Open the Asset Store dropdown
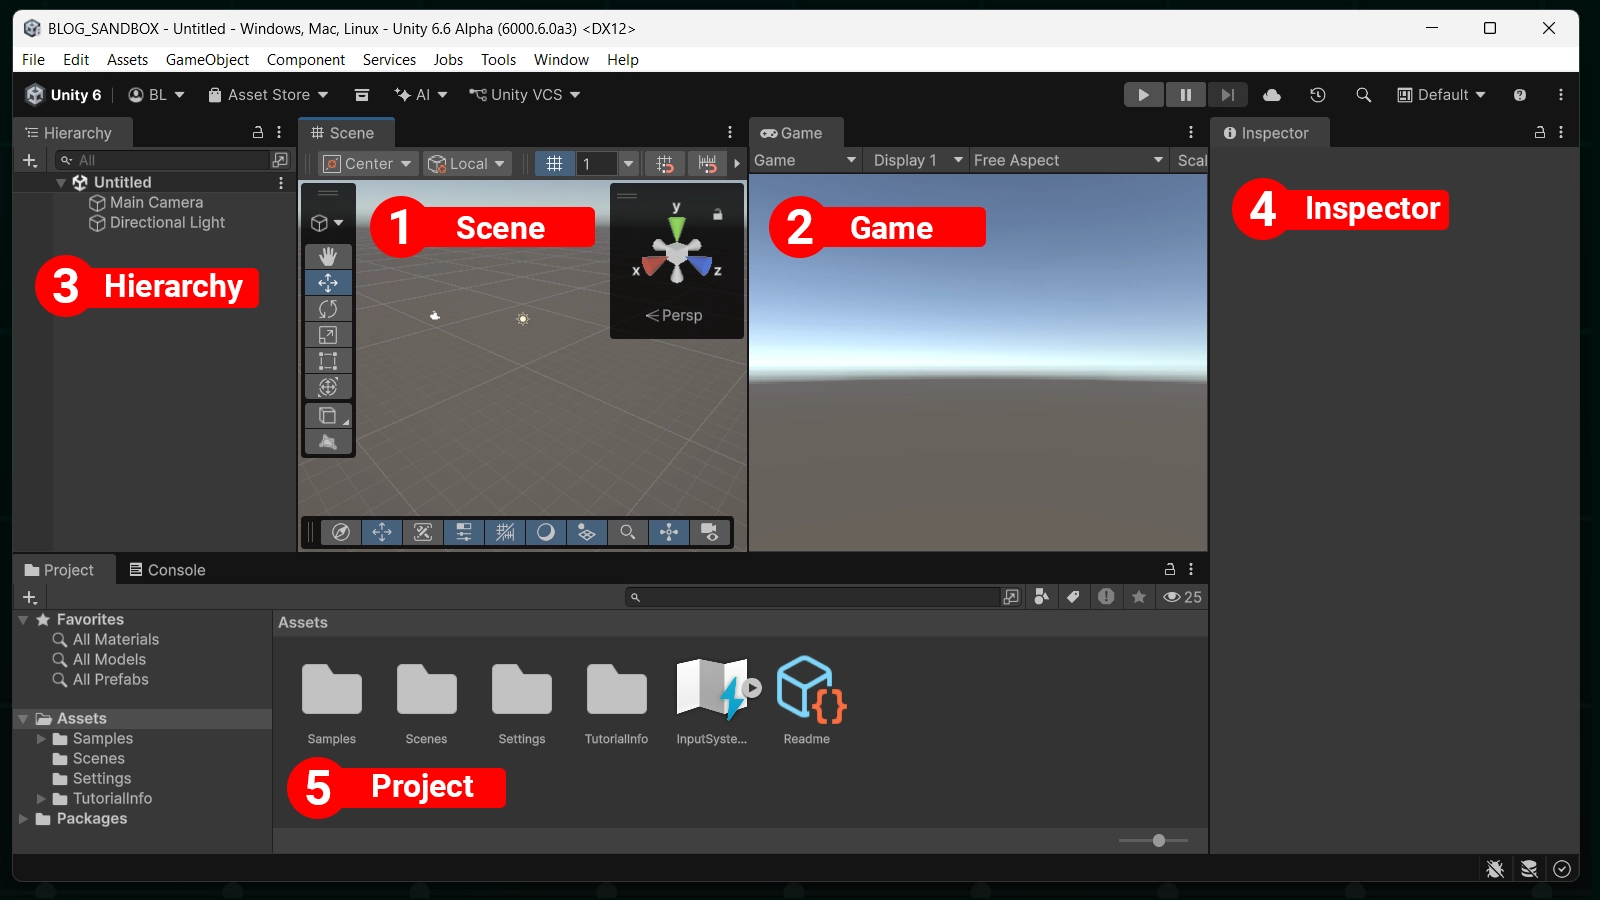Image resolution: width=1600 pixels, height=900 pixels. 268,95
